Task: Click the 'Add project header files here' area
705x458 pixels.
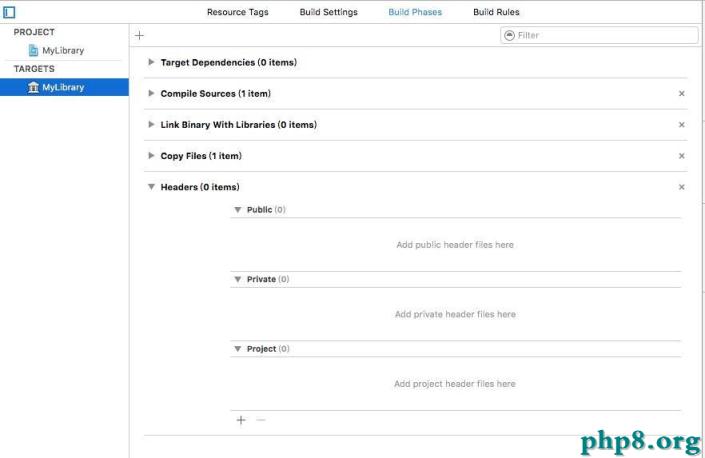Action: point(455,384)
